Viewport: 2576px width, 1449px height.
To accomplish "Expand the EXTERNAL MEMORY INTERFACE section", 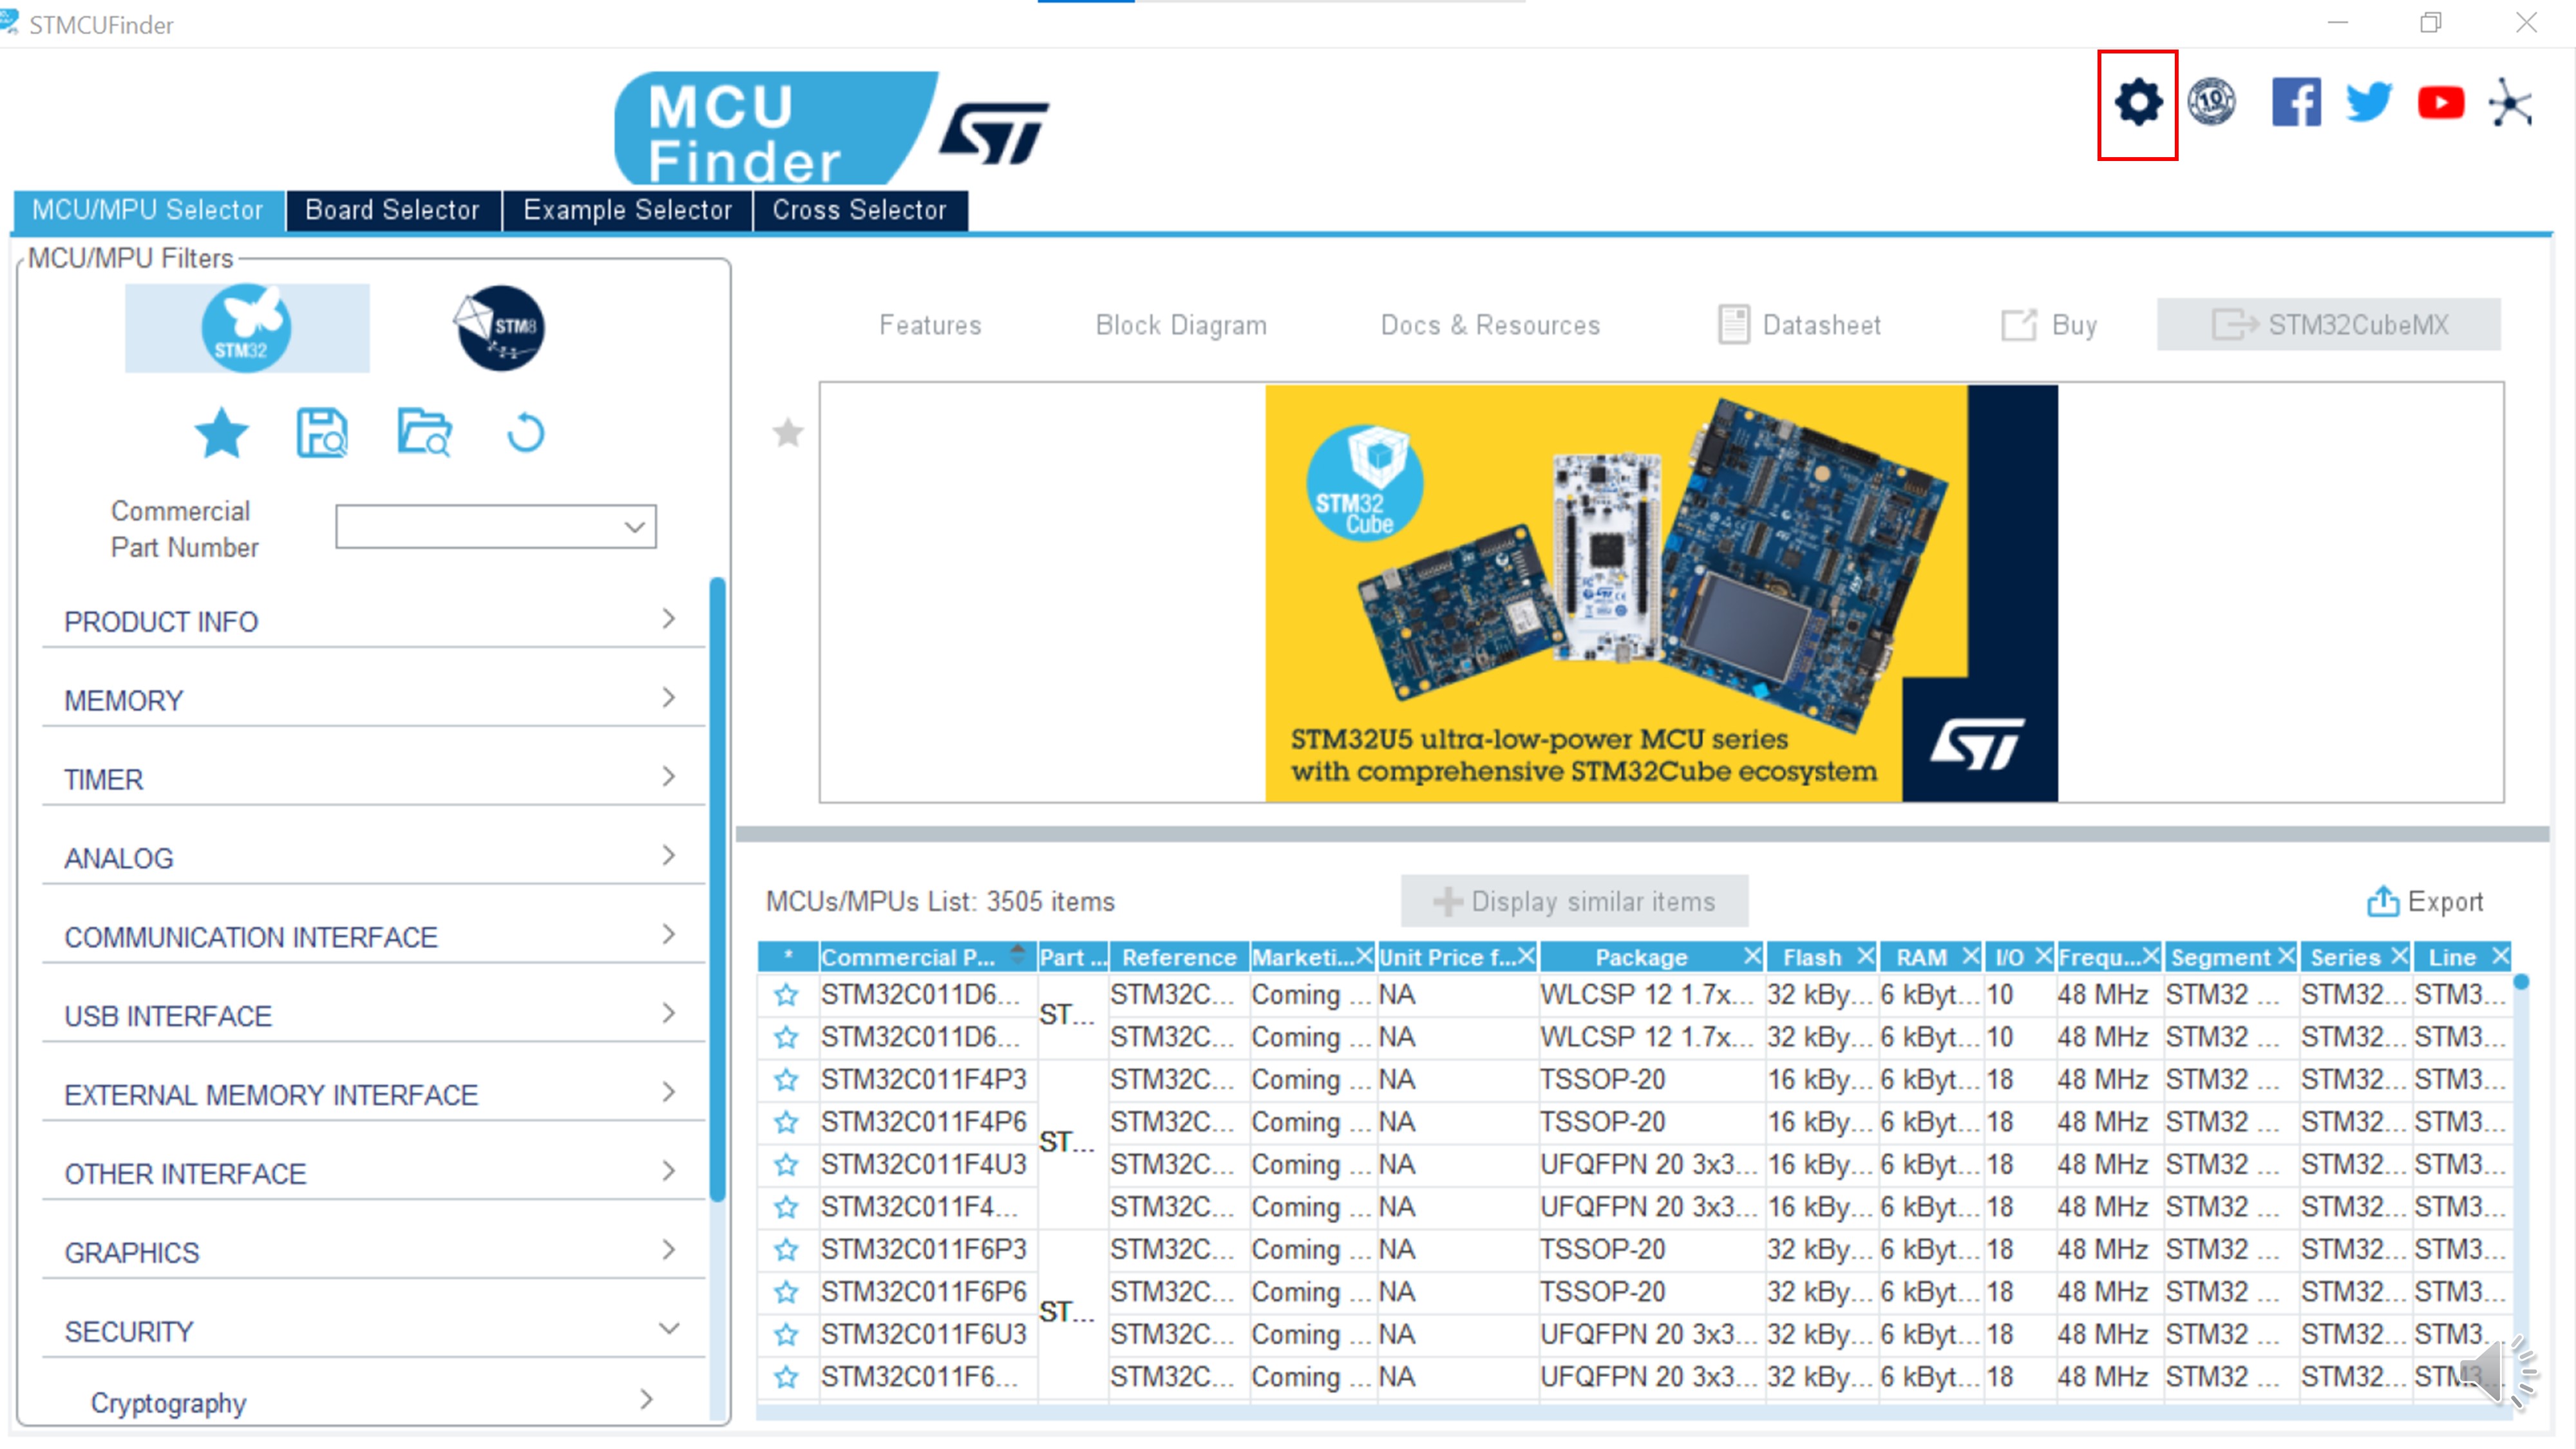I will pyautogui.click(x=374, y=1095).
